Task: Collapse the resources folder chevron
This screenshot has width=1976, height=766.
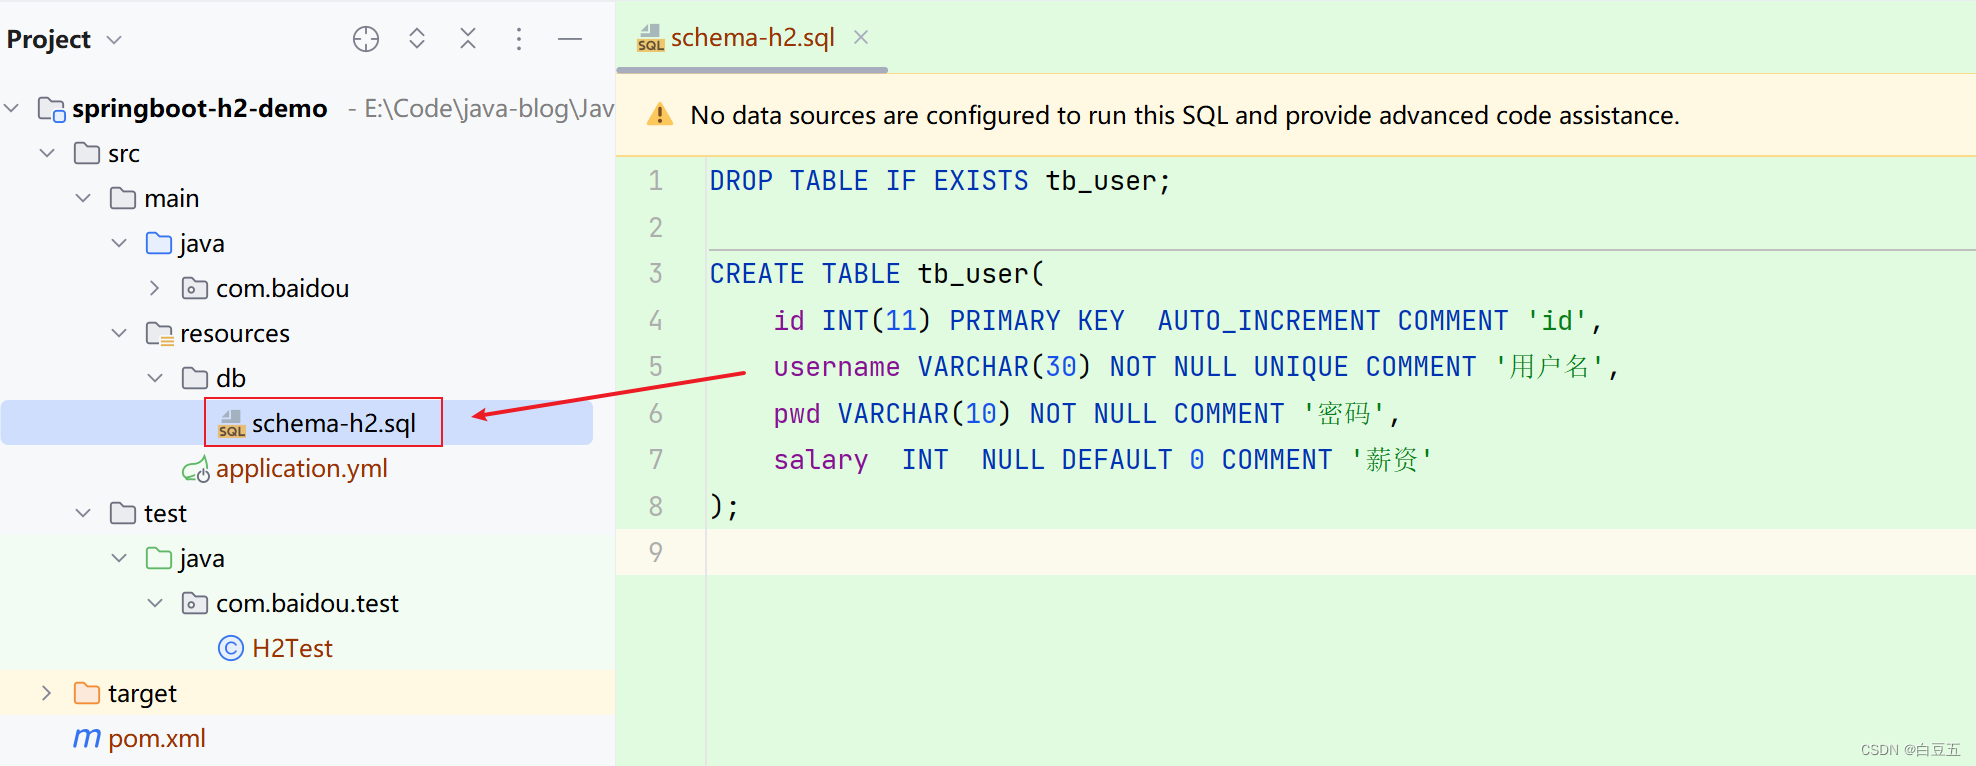Action: pos(119,333)
